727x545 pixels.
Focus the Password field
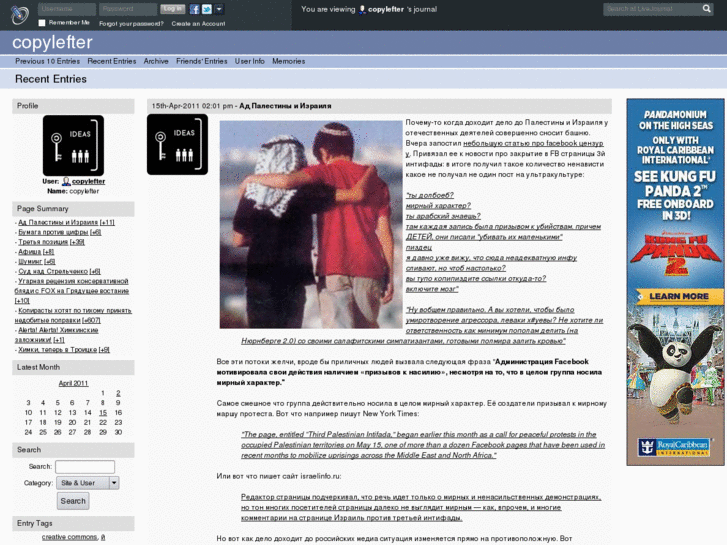coord(128,9)
